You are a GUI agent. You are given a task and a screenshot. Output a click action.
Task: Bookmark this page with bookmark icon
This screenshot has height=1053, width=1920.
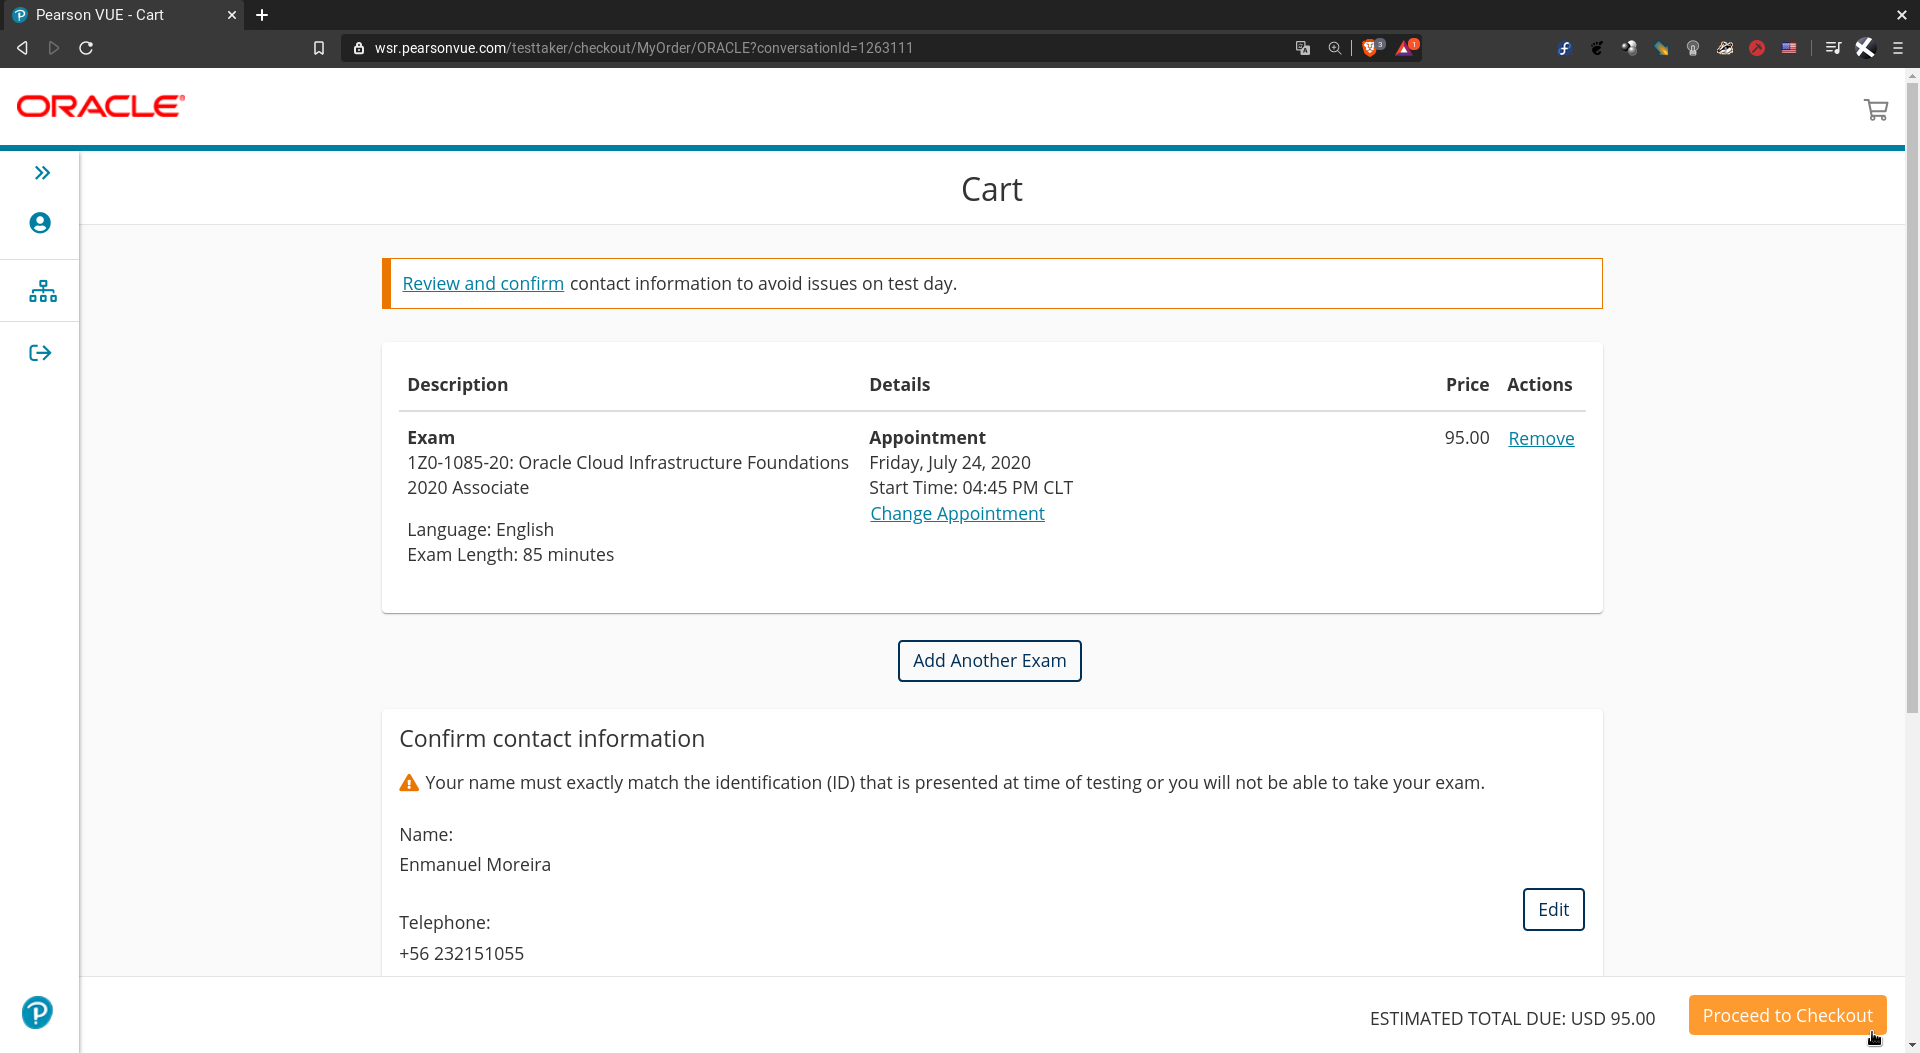pos(319,48)
